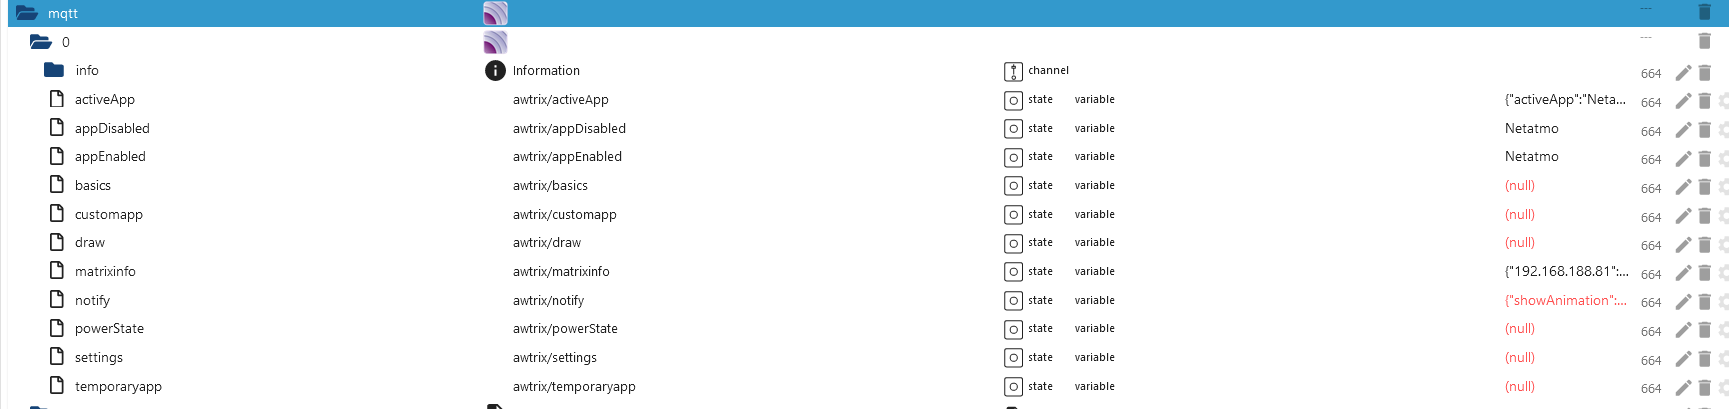Delete the temporaryapp state
Screen dimensions: 1729x409
click(x=1704, y=387)
